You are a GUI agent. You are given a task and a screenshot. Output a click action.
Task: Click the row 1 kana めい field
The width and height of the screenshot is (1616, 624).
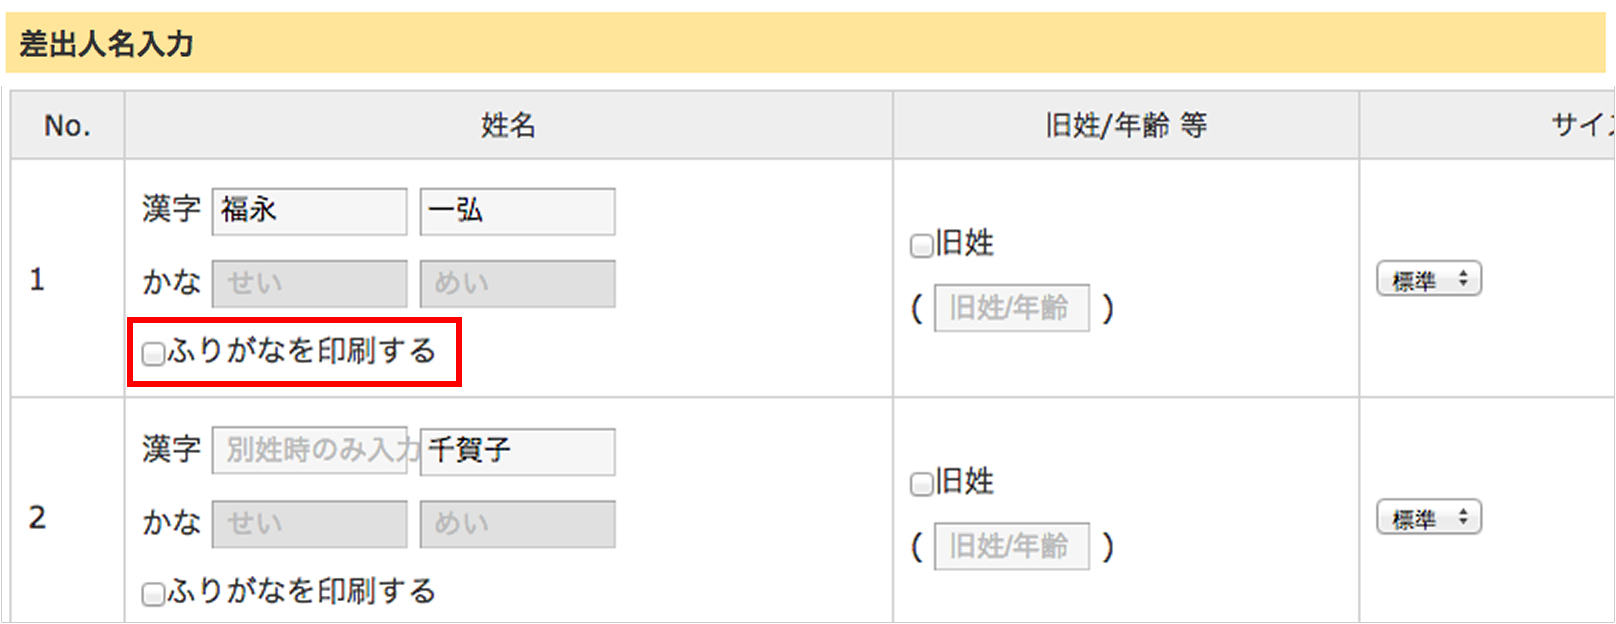[517, 284]
